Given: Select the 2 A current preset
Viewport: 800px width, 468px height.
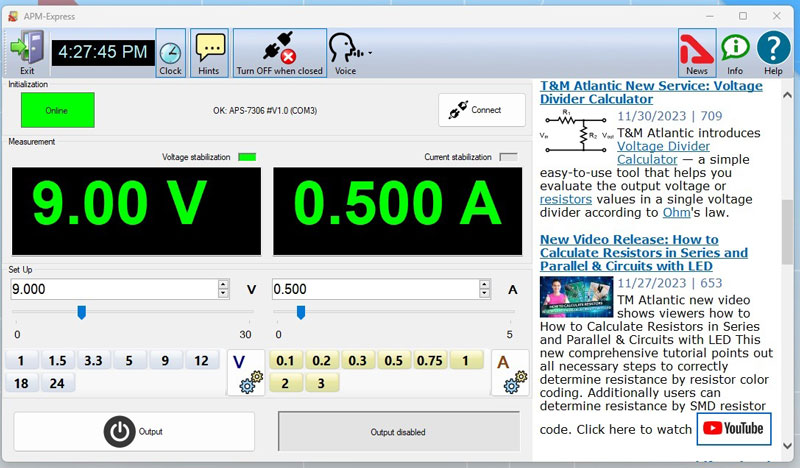Looking at the screenshot, I should point(285,383).
